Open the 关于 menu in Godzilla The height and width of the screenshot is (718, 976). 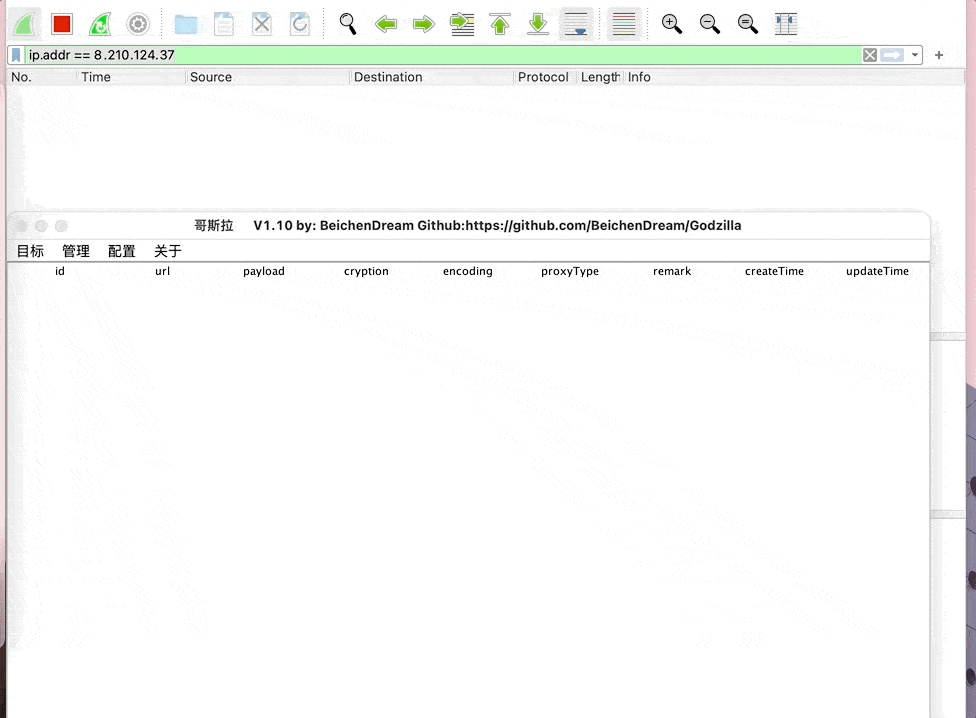(167, 251)
